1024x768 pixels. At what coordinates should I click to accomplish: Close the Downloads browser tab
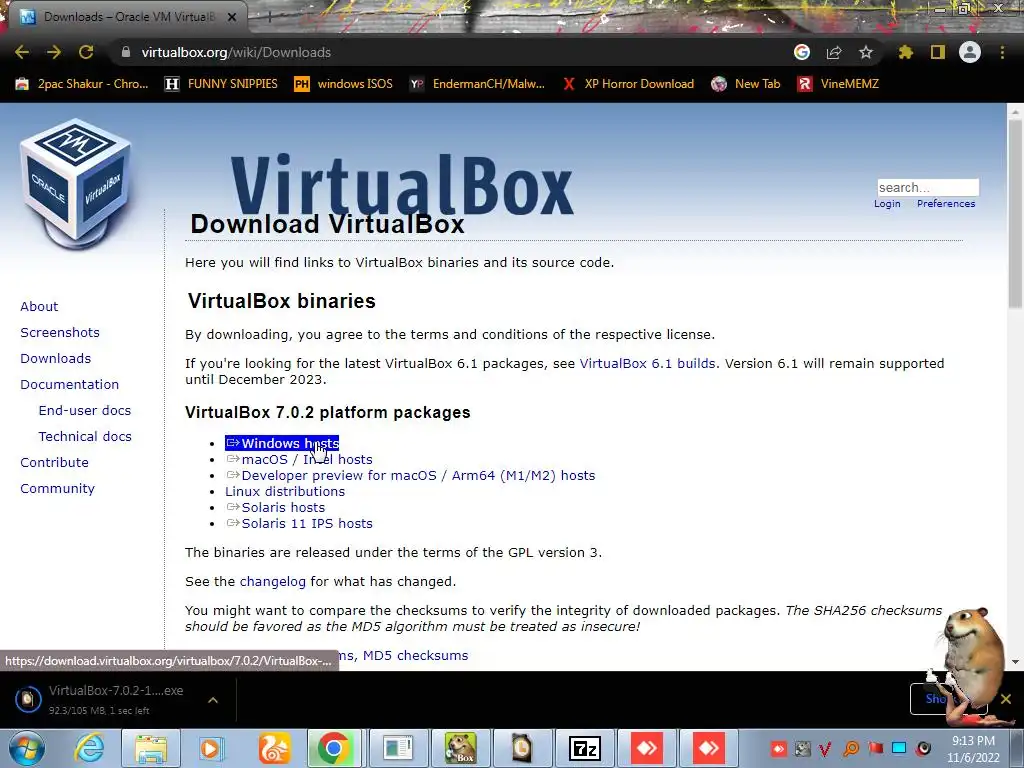pyautogui.click(x=232, y=17)
